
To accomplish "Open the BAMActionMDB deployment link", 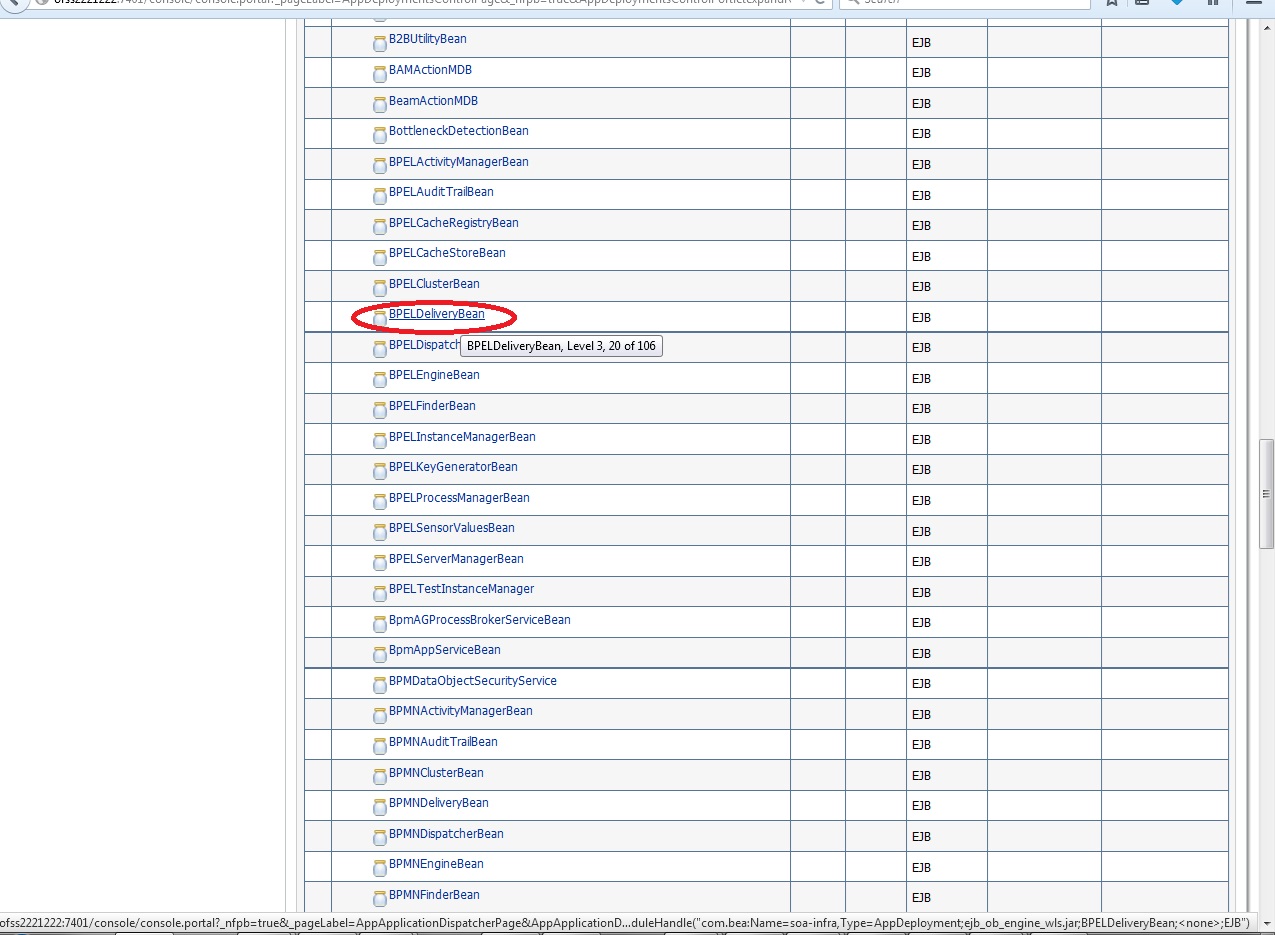I will (430, 70).
